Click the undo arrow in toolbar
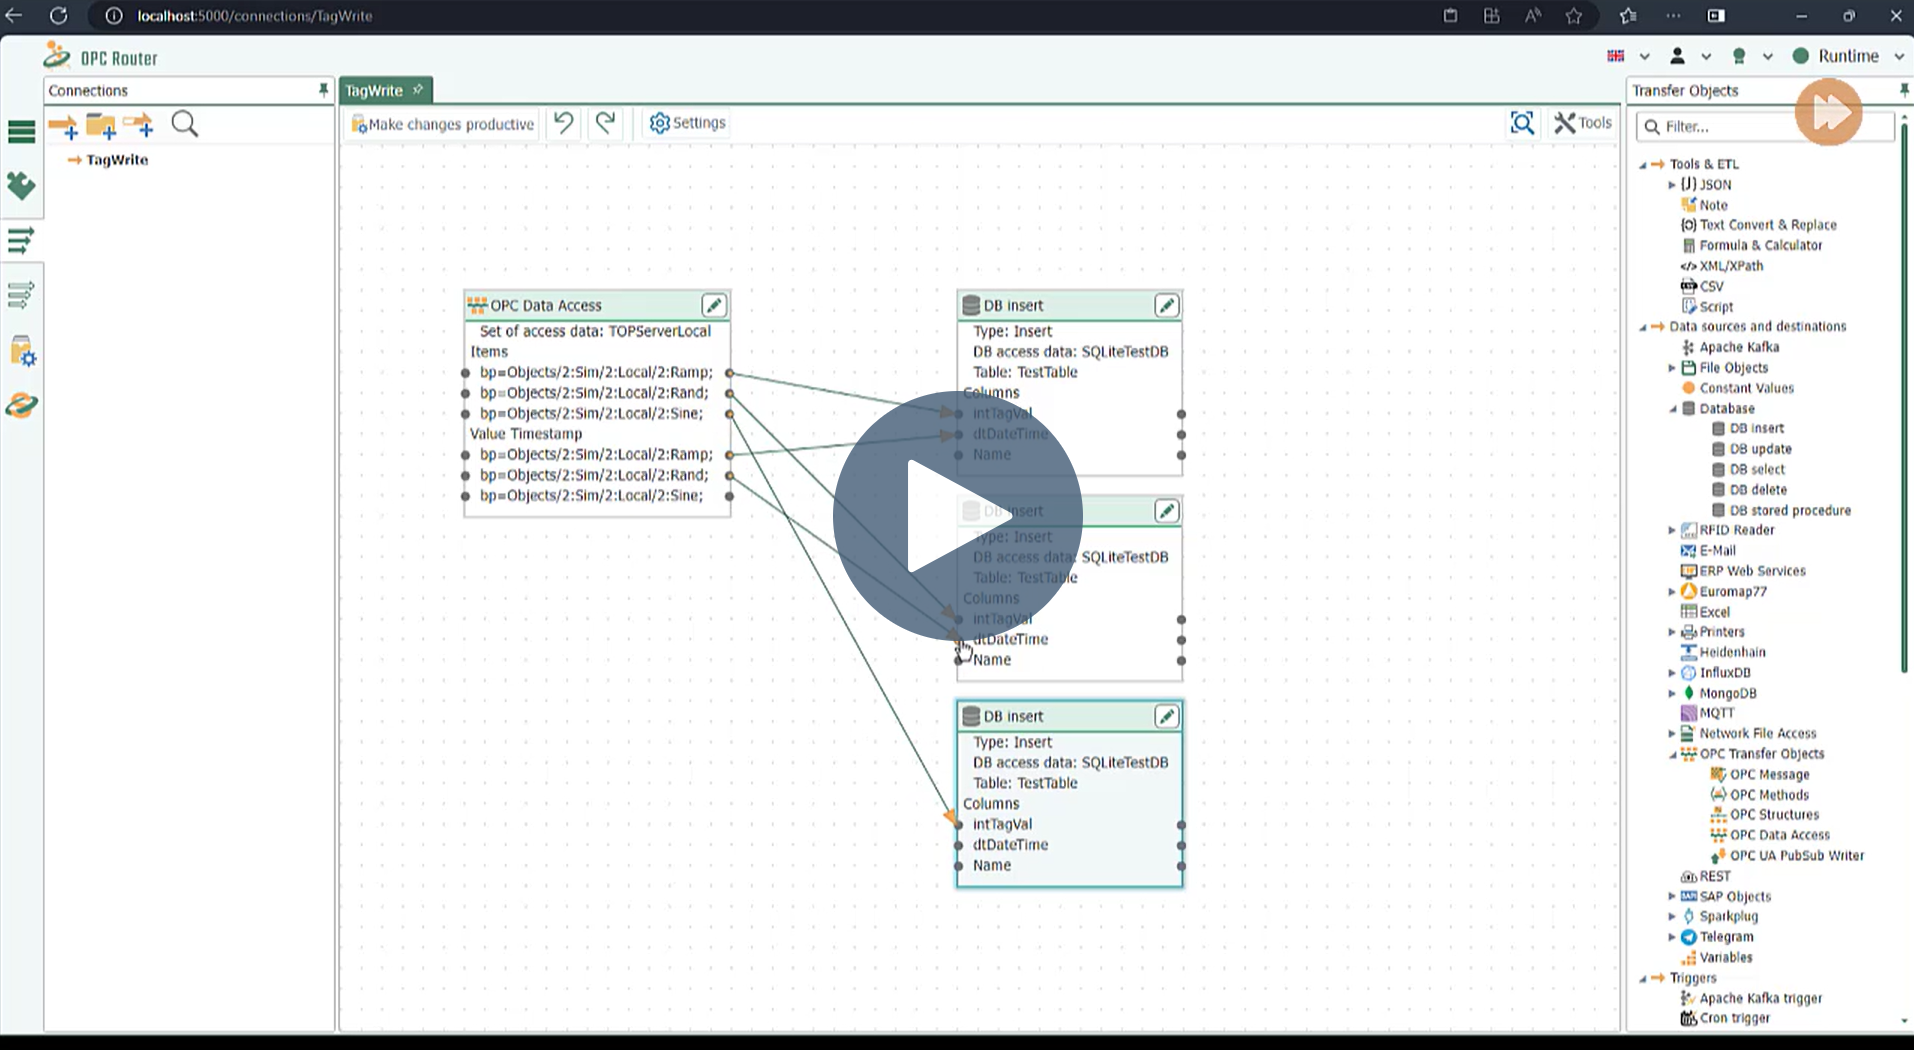The height and width of the screenshot is (1050, 1914). [564, 123]
